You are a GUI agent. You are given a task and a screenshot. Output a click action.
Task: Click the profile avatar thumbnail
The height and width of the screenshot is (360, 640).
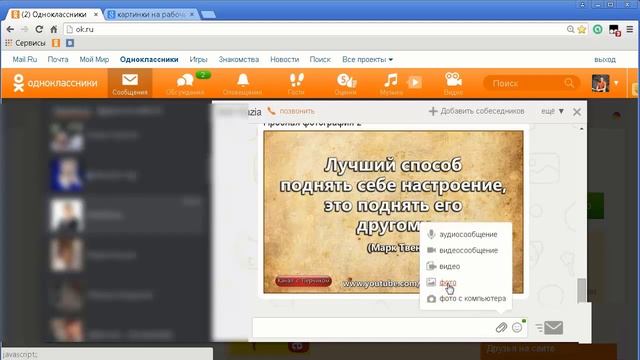pos(600,83)
